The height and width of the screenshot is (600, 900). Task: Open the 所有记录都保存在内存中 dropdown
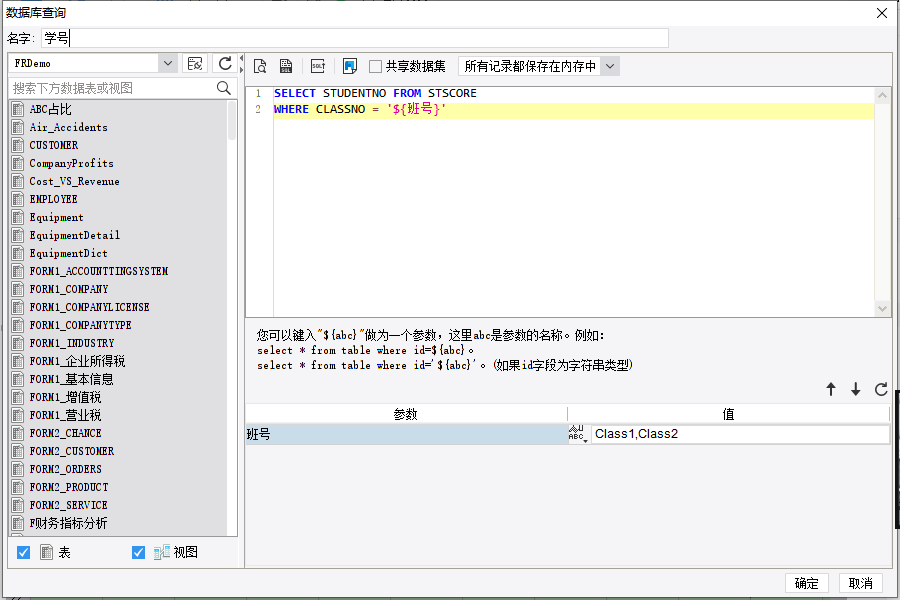(610, 67)
